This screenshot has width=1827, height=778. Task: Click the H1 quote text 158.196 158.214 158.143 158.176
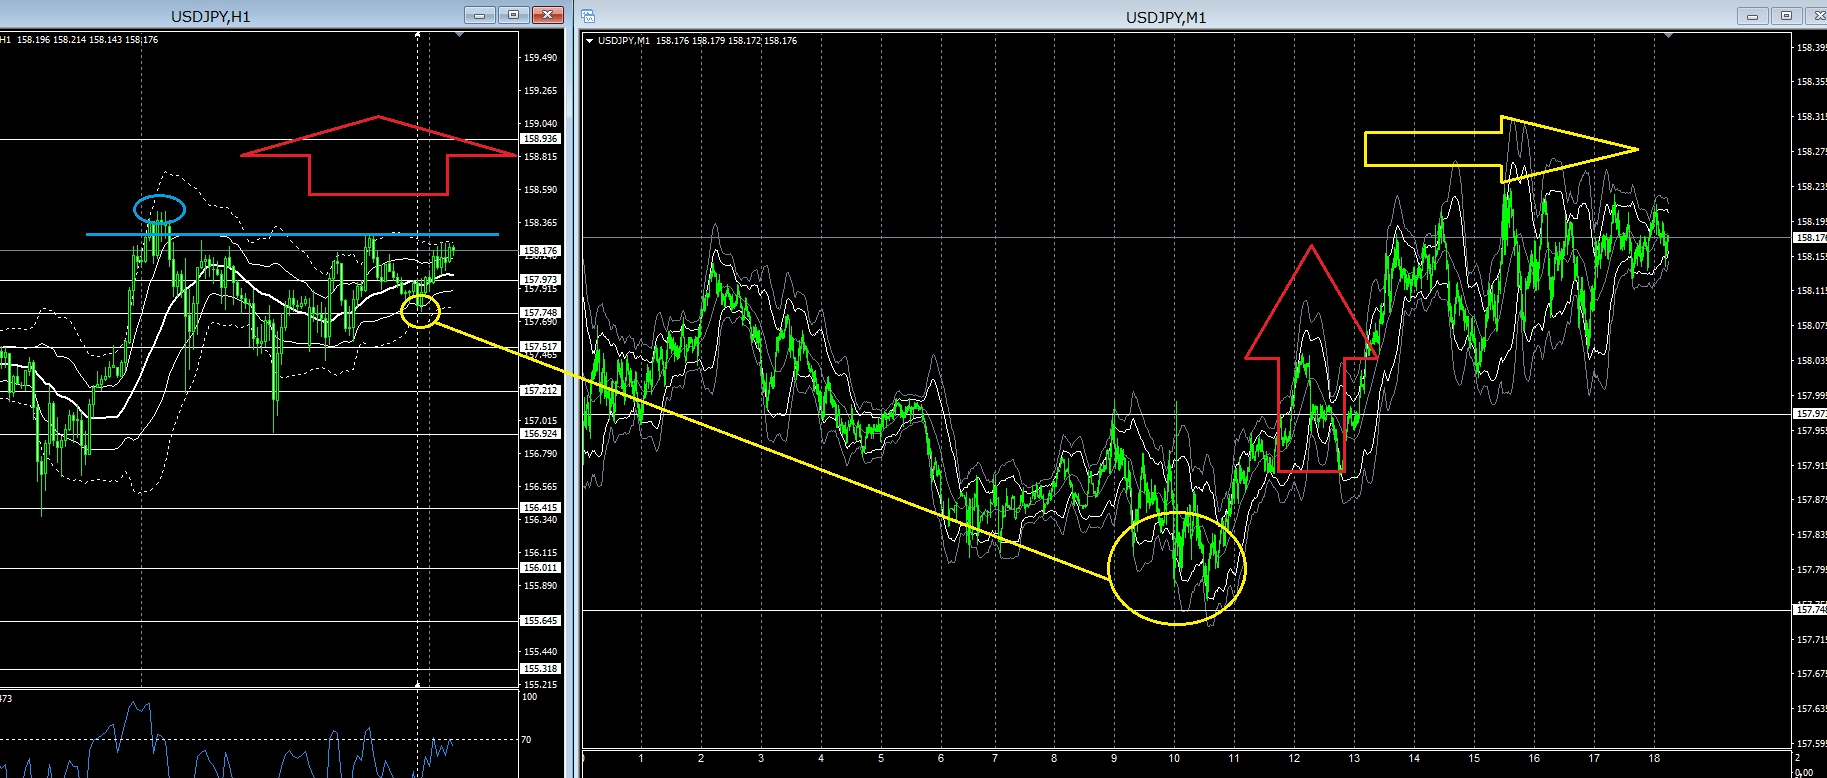(88, 40)
